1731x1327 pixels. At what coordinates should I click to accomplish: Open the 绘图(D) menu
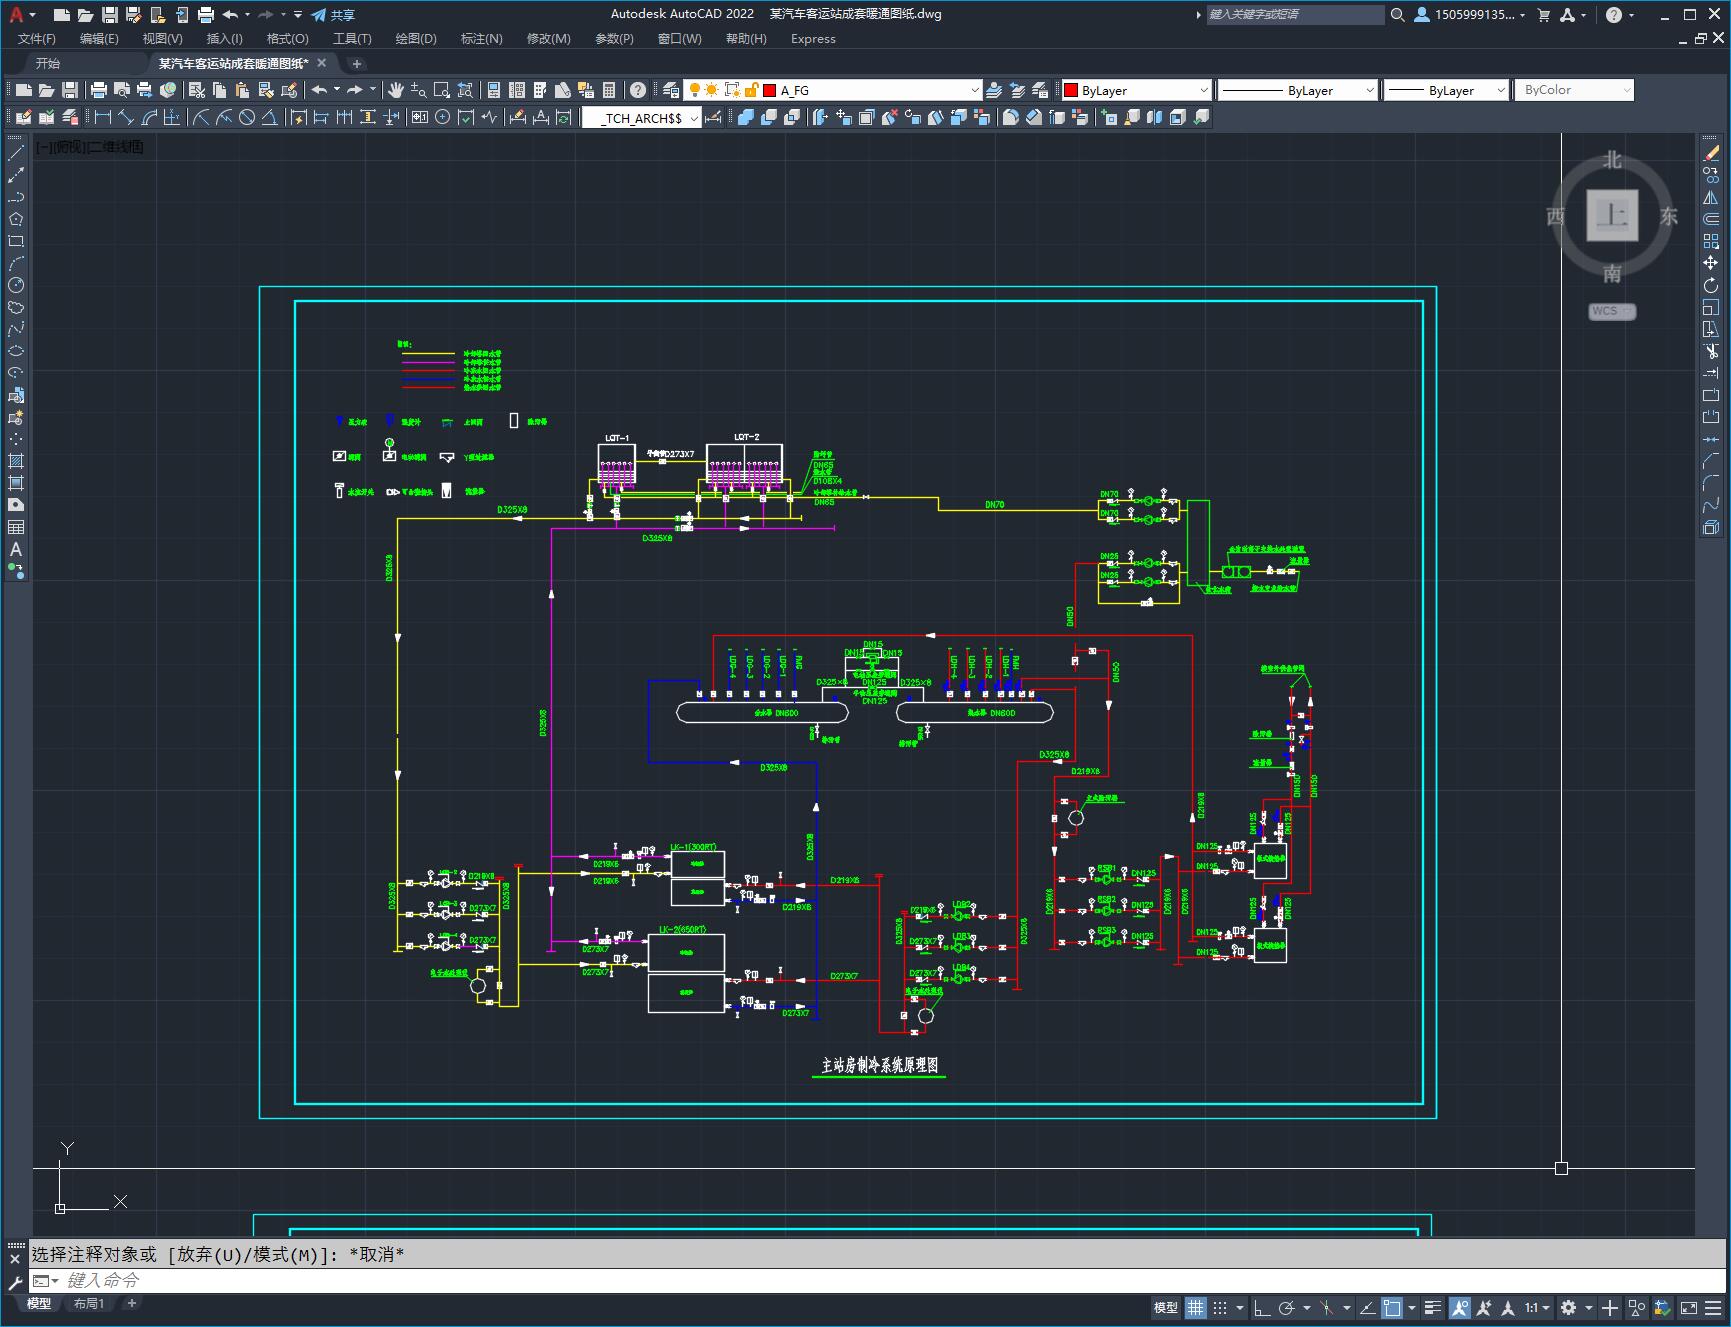pyautogui.click(x=416, y=38)
